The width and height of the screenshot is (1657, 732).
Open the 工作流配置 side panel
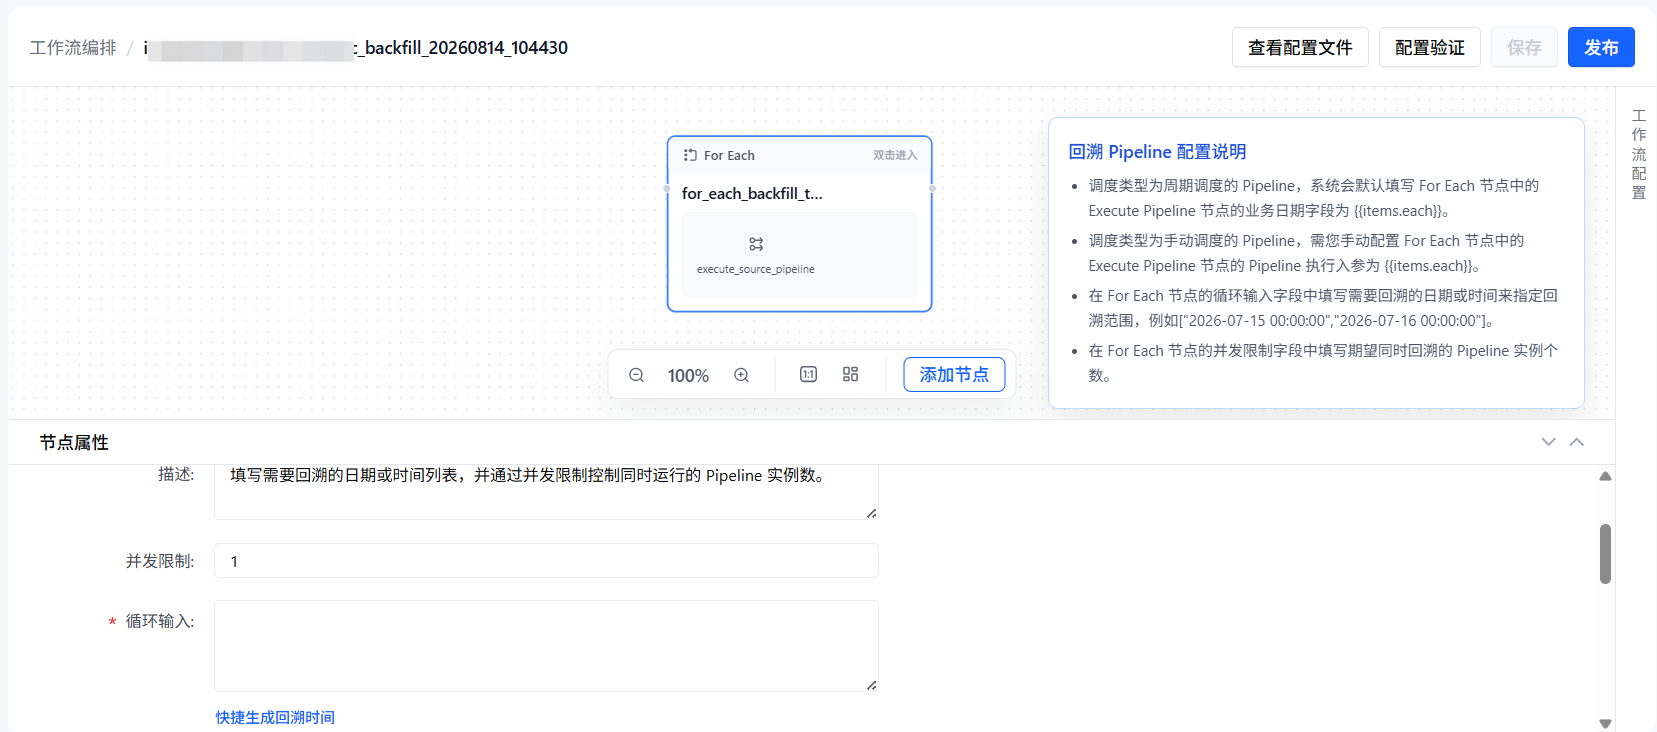point(1638,154)
